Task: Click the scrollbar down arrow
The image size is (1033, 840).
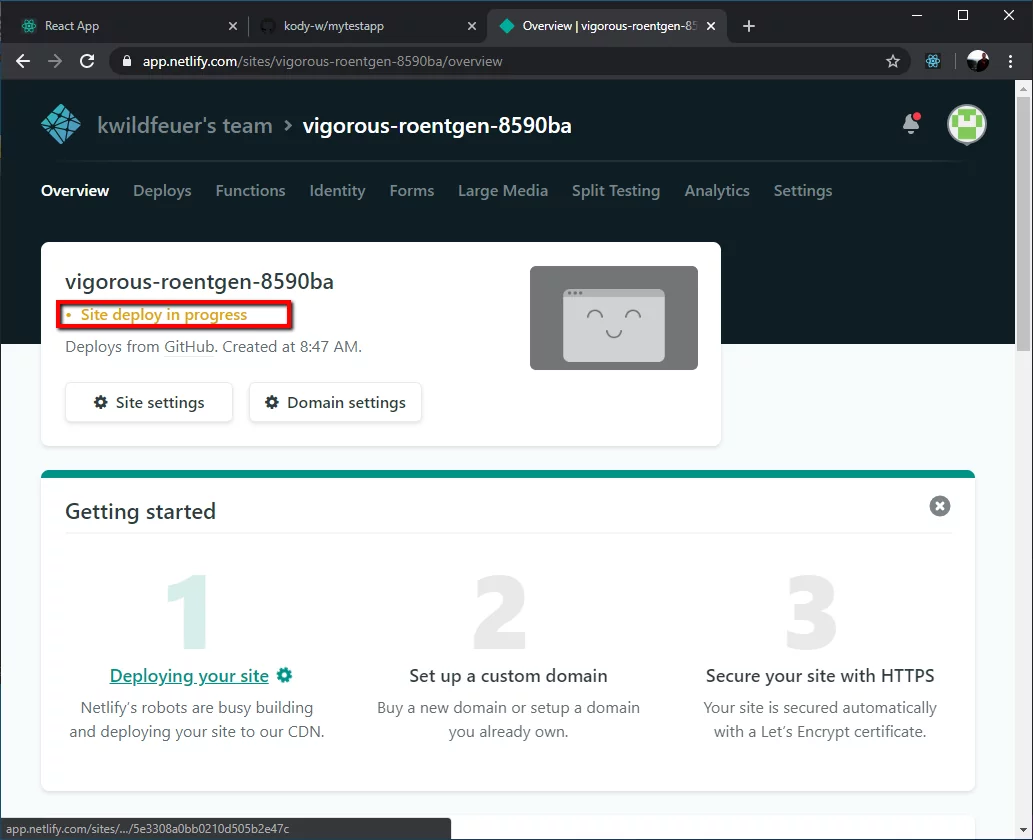Action: pos(1022,830)
